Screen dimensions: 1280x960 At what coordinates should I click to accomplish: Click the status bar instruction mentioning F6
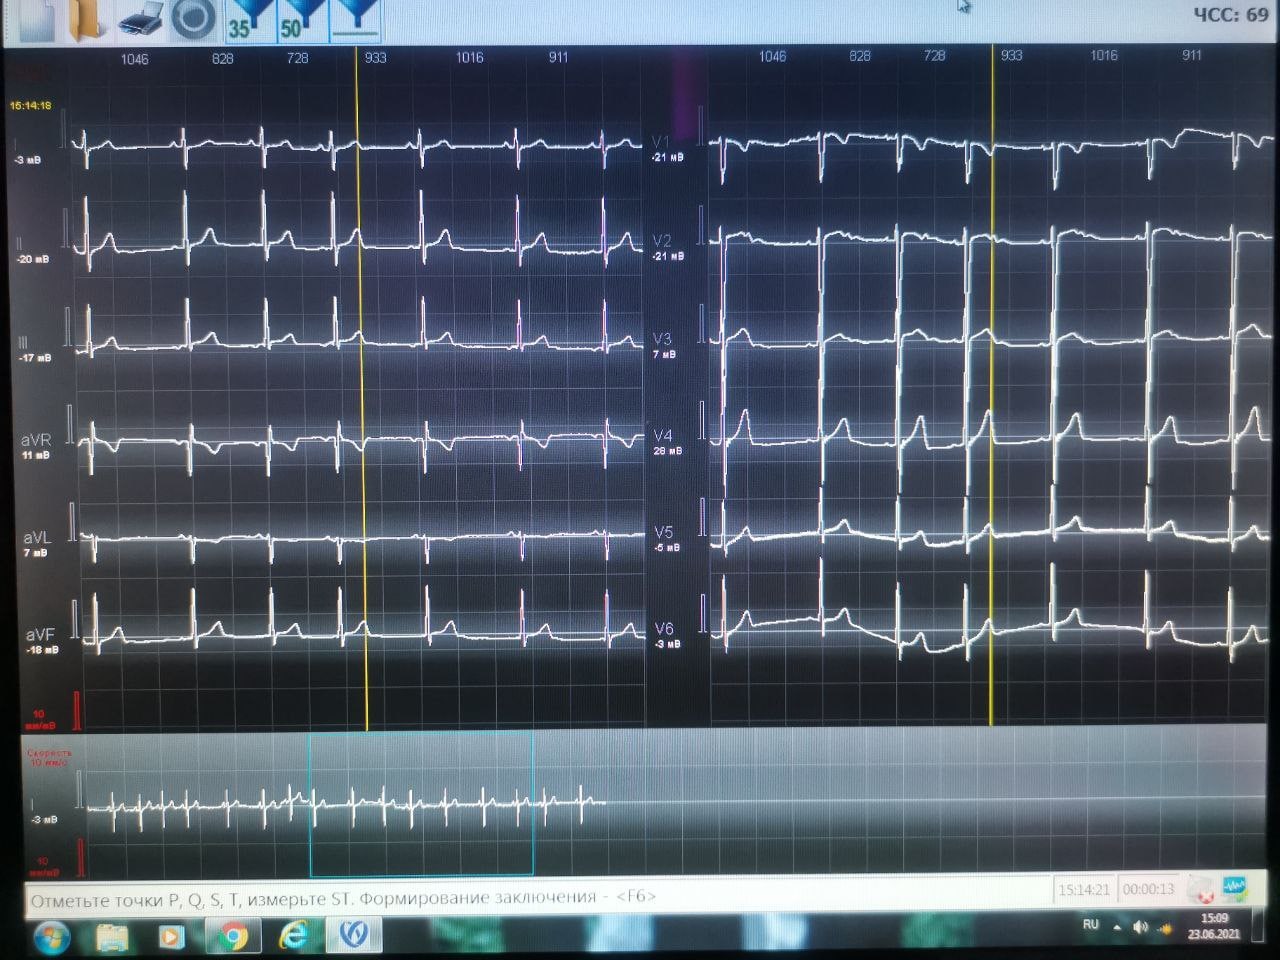tap(343, 898)
